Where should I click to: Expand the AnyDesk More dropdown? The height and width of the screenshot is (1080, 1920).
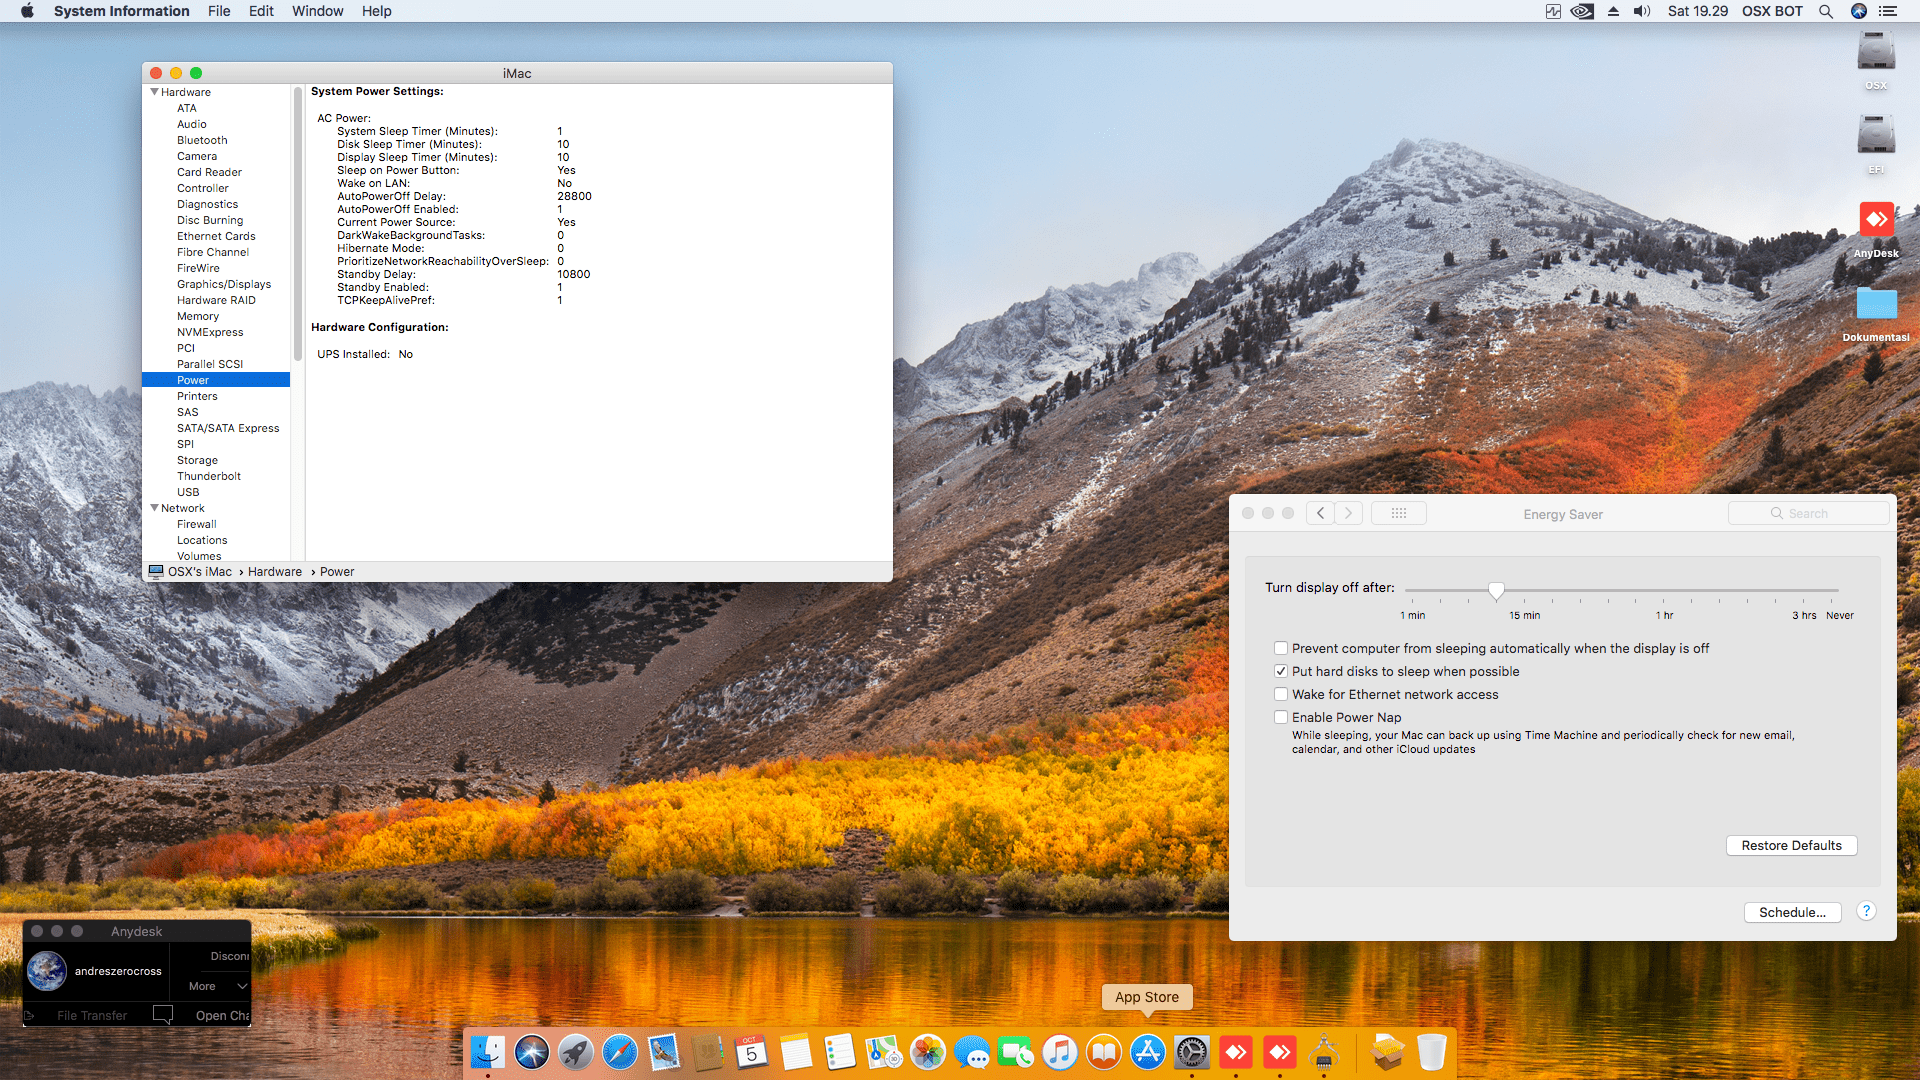pos(217,986)
